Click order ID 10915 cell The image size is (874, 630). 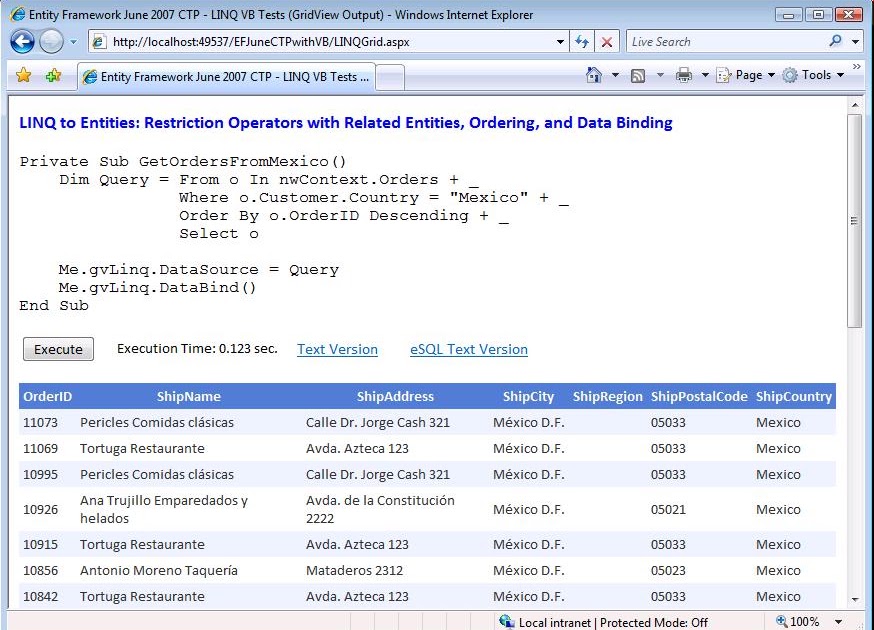[x=40, y=545]
